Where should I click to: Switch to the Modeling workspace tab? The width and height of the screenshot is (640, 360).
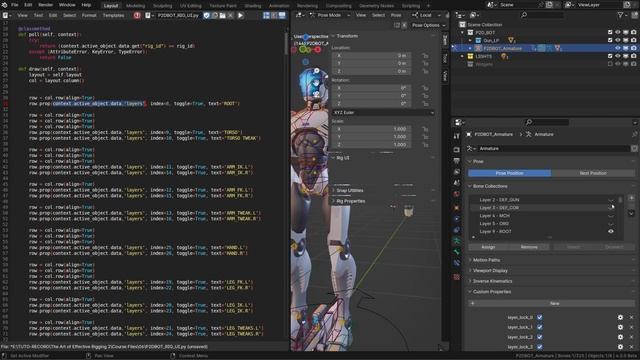pos(136,6)
